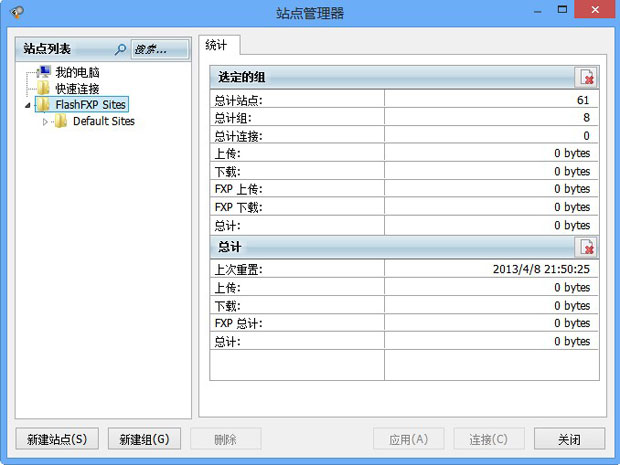
Task: Click the 连接(C) button
Action: coord(489,439)
